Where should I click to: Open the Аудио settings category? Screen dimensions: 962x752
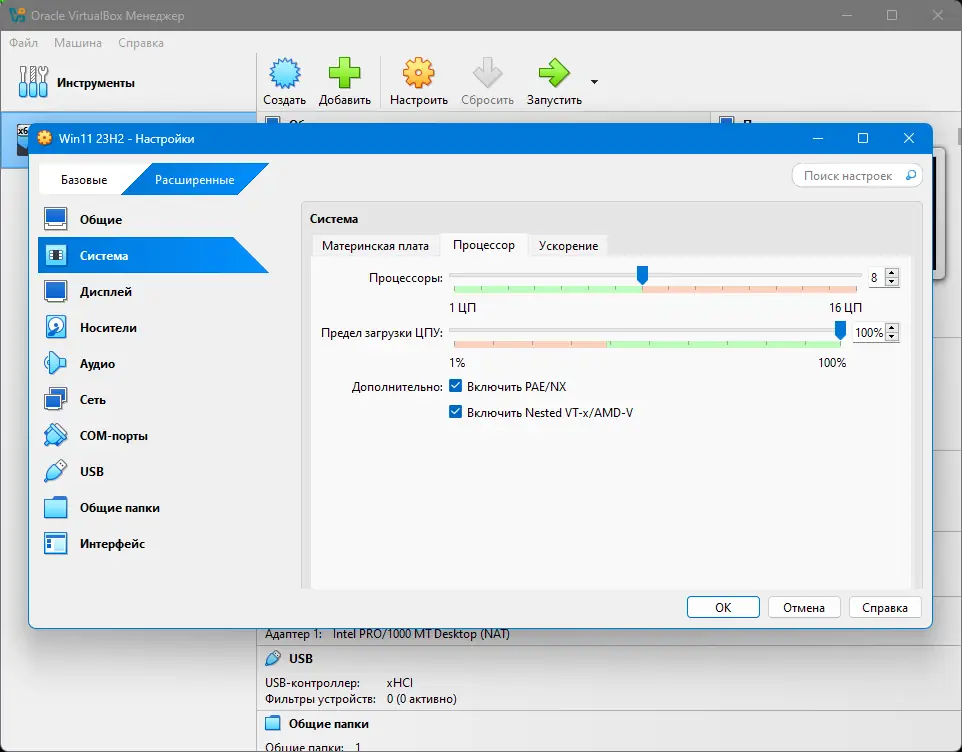[x=153, y=364]
